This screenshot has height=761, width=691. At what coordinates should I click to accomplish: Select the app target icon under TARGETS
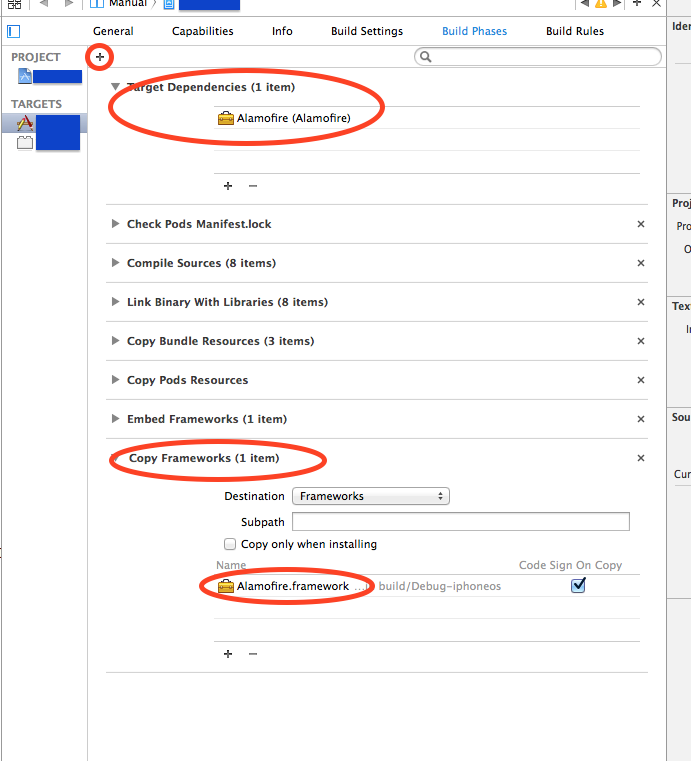coord(25,123)
